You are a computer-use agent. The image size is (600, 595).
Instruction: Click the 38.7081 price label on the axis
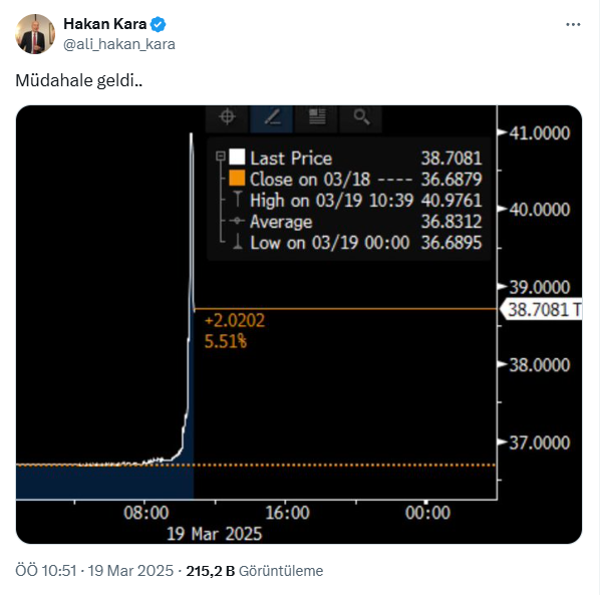point(541,310)
